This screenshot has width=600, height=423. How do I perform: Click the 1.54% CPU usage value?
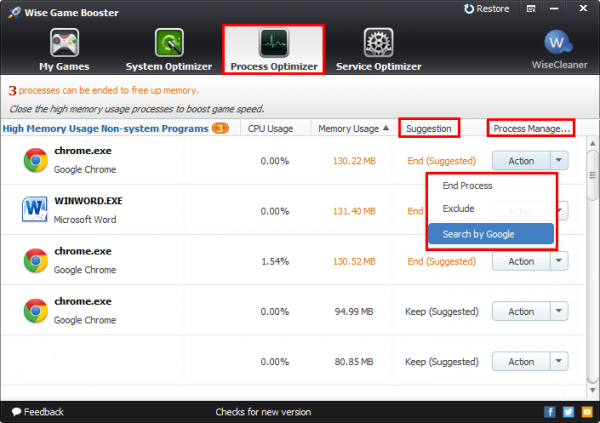pos(275,261)
